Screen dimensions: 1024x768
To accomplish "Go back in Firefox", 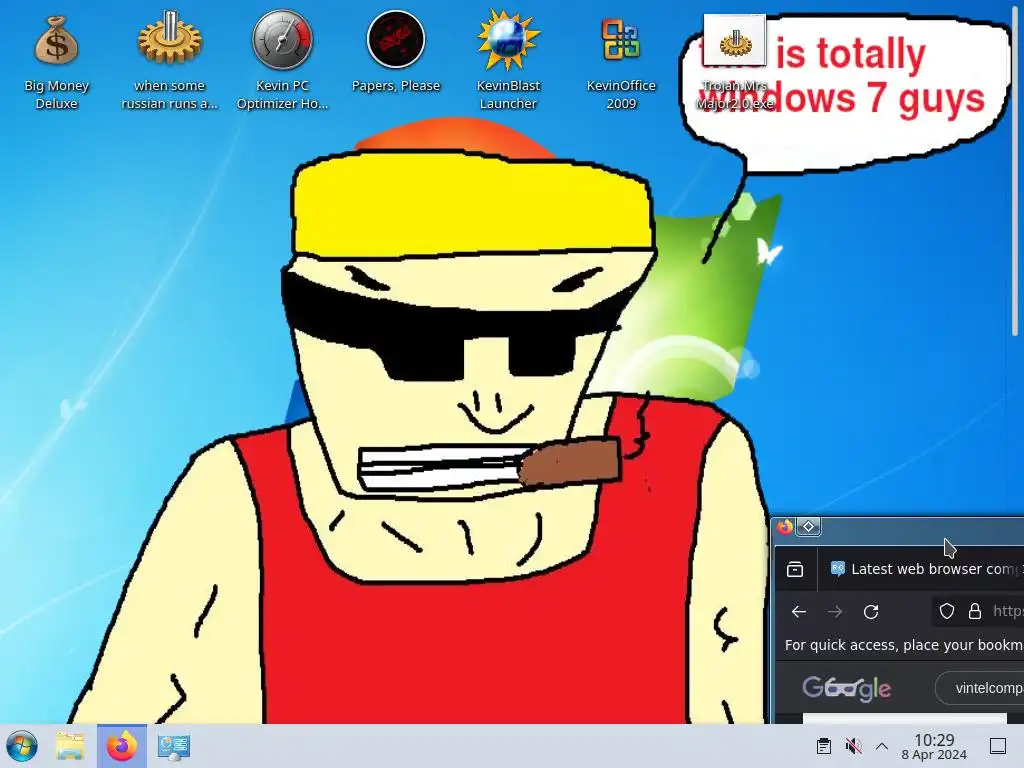I will click(x=798, y=612).
